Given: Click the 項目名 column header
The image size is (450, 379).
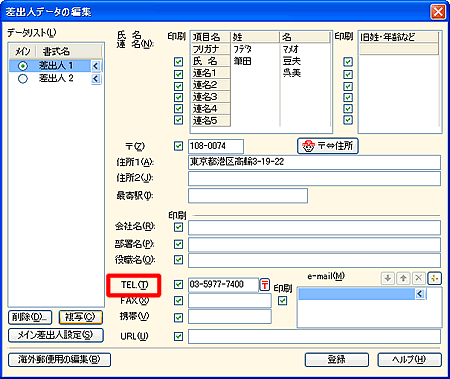Looking at the screenshot, I should (211, 37).
